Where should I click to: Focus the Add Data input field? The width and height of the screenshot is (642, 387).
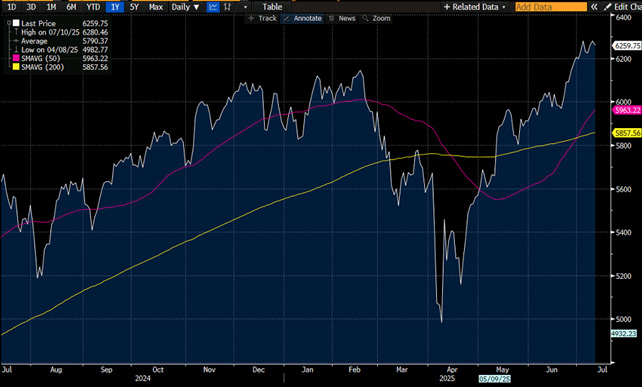551,7
